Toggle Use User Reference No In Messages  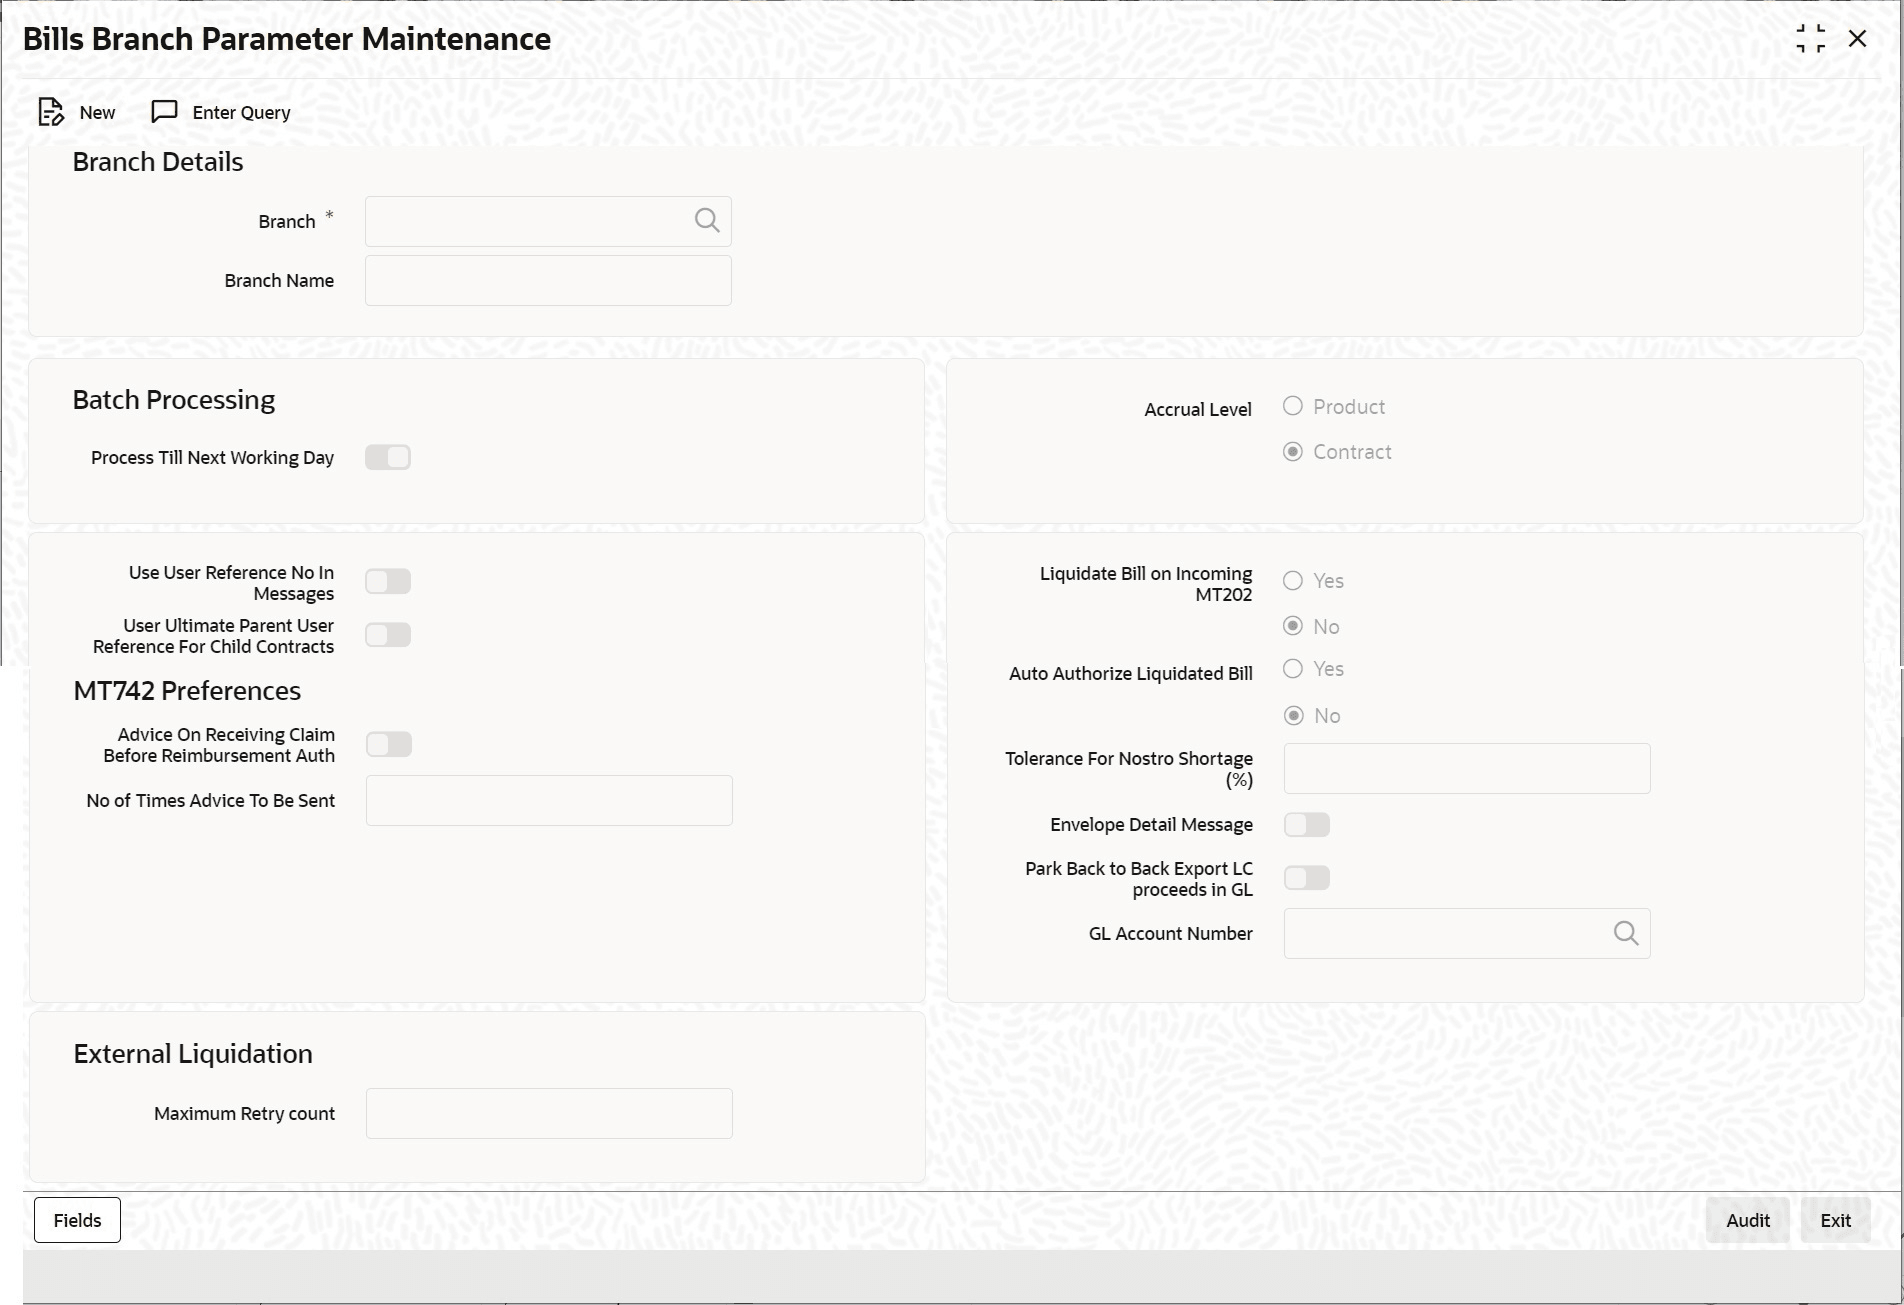(388, 581)
